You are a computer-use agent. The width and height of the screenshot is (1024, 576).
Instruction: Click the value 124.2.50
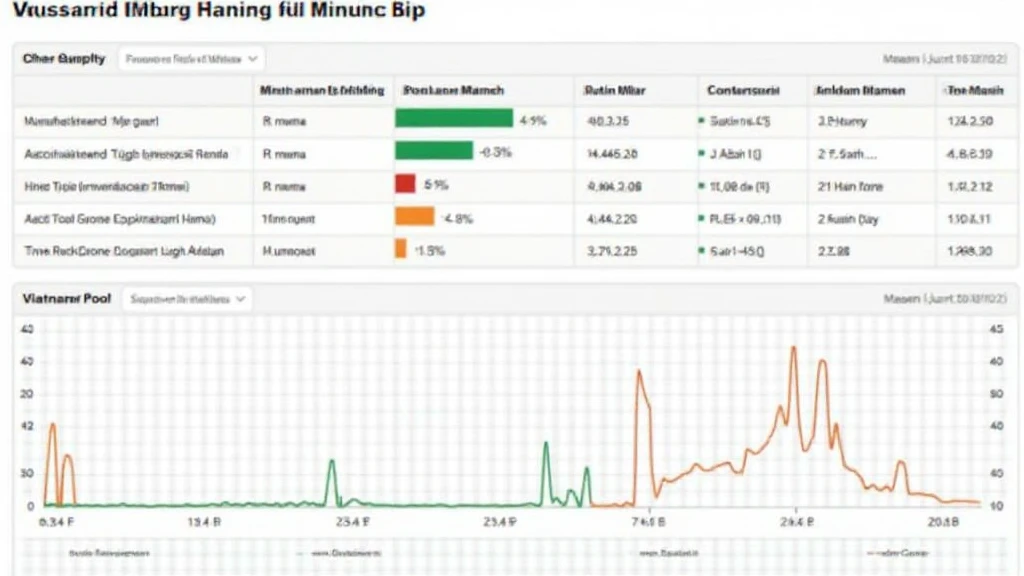pos(970,121)
